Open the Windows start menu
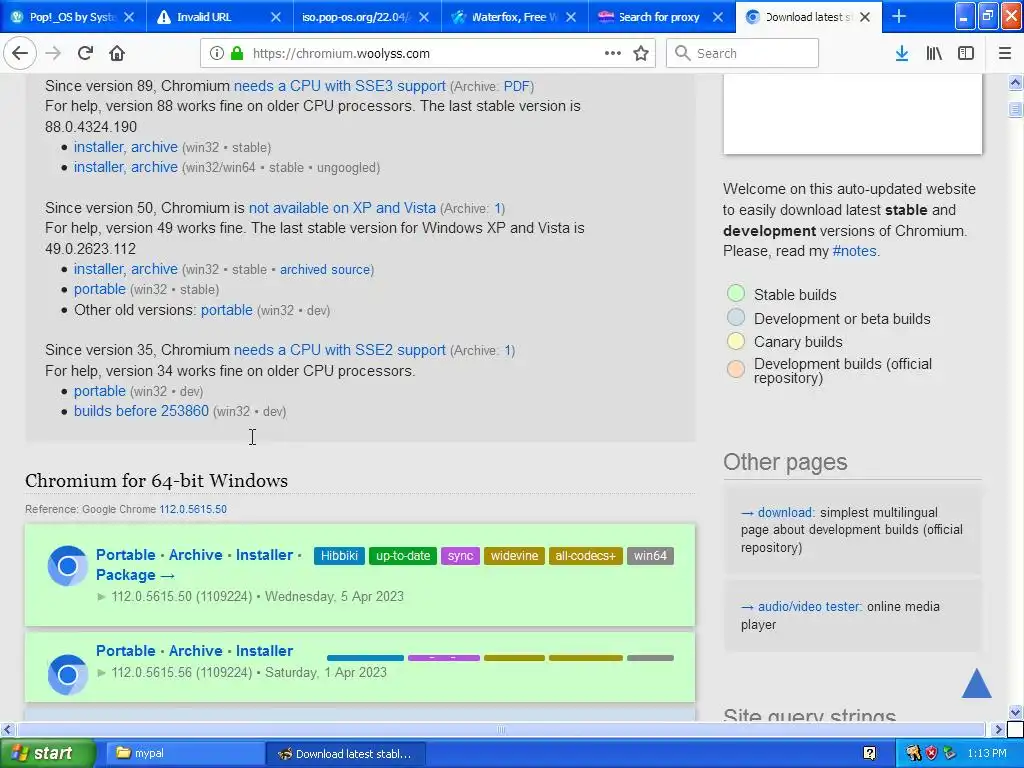This screenshot has width=1024, height=768. coord(47,753)
